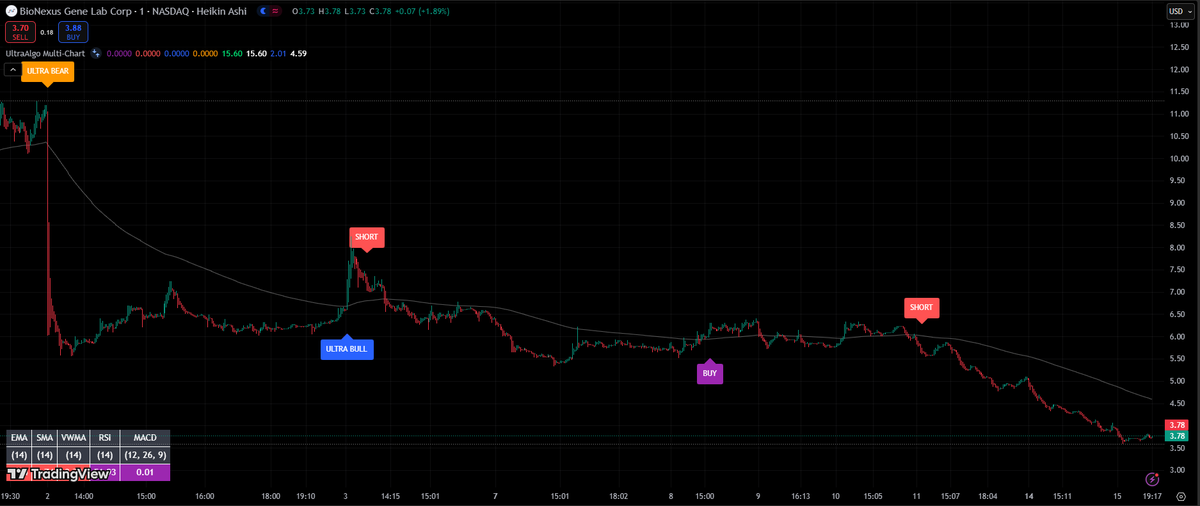Click the VWMA header cell in table
This screenshot has width=1200, height=506.
coord(74,437)
